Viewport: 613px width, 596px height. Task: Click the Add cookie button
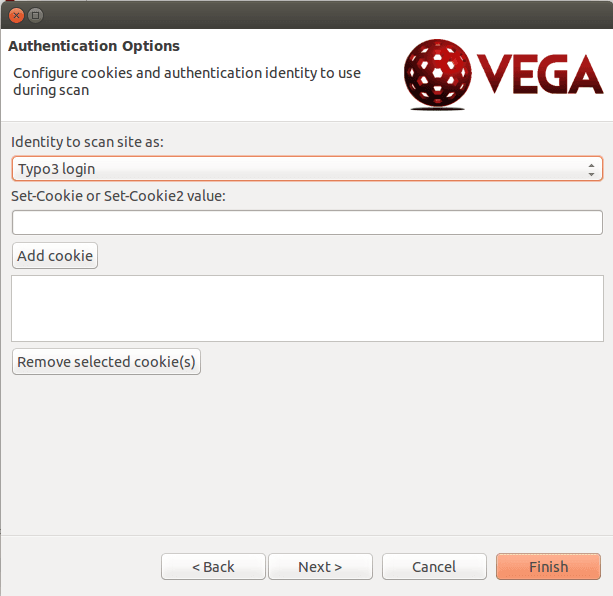[55, 256]
